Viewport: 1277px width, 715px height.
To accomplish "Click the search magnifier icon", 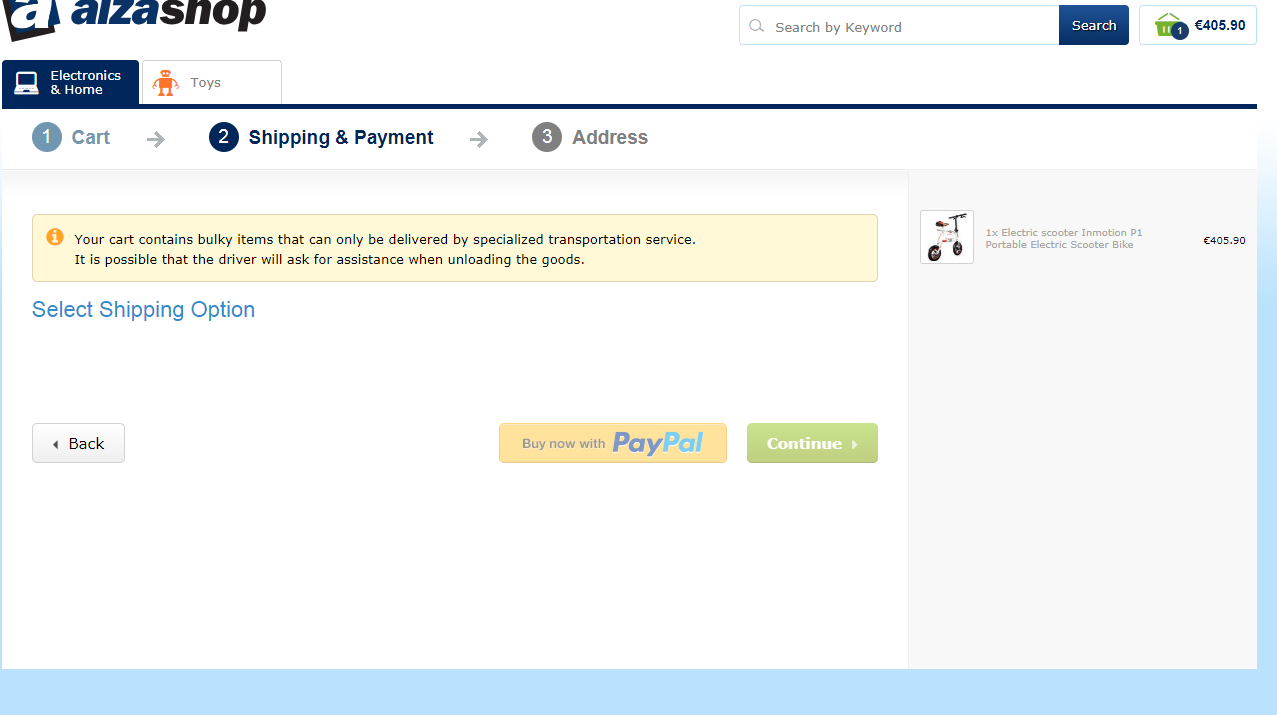I will click(x=757, y=26).
